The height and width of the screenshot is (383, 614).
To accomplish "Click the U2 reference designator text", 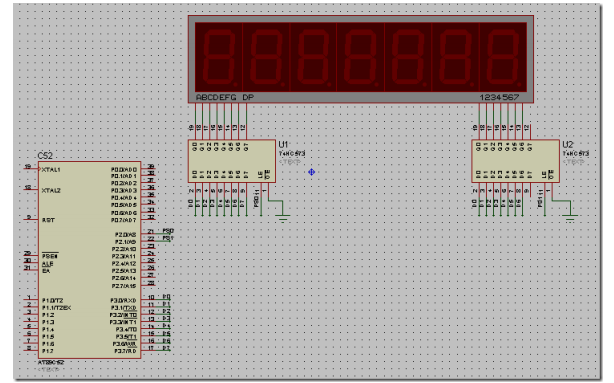I will (567, 145).
